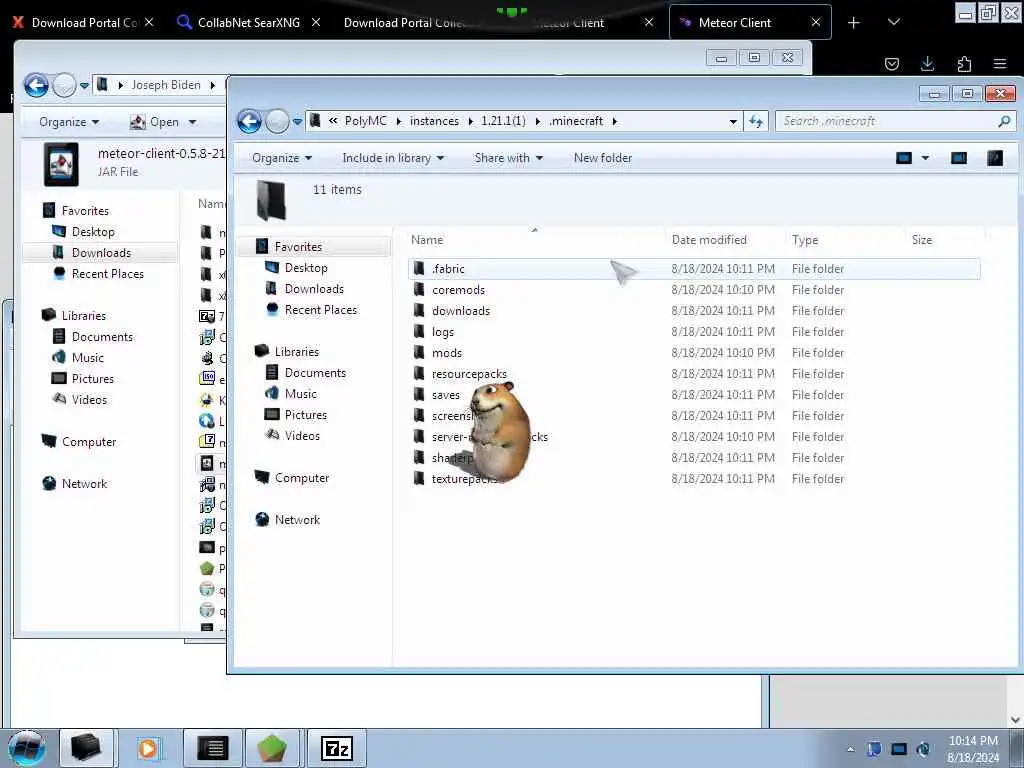Click the logs folder icon
The width and height of the screenshot is (1024, 768).
coord(419,332)
